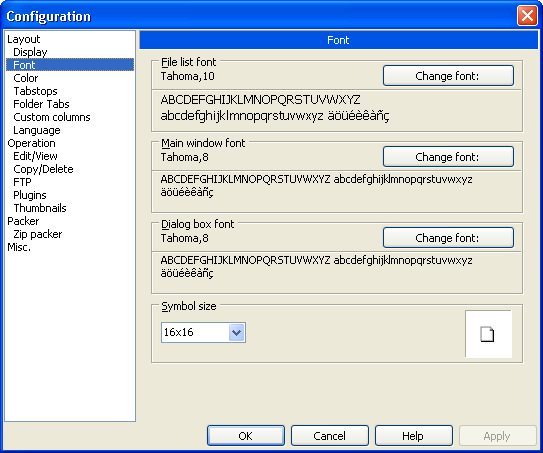The image size is (543, 453).
Task: Open the Symbol size dropdown arrow
Action: click(x=237, y=332)
